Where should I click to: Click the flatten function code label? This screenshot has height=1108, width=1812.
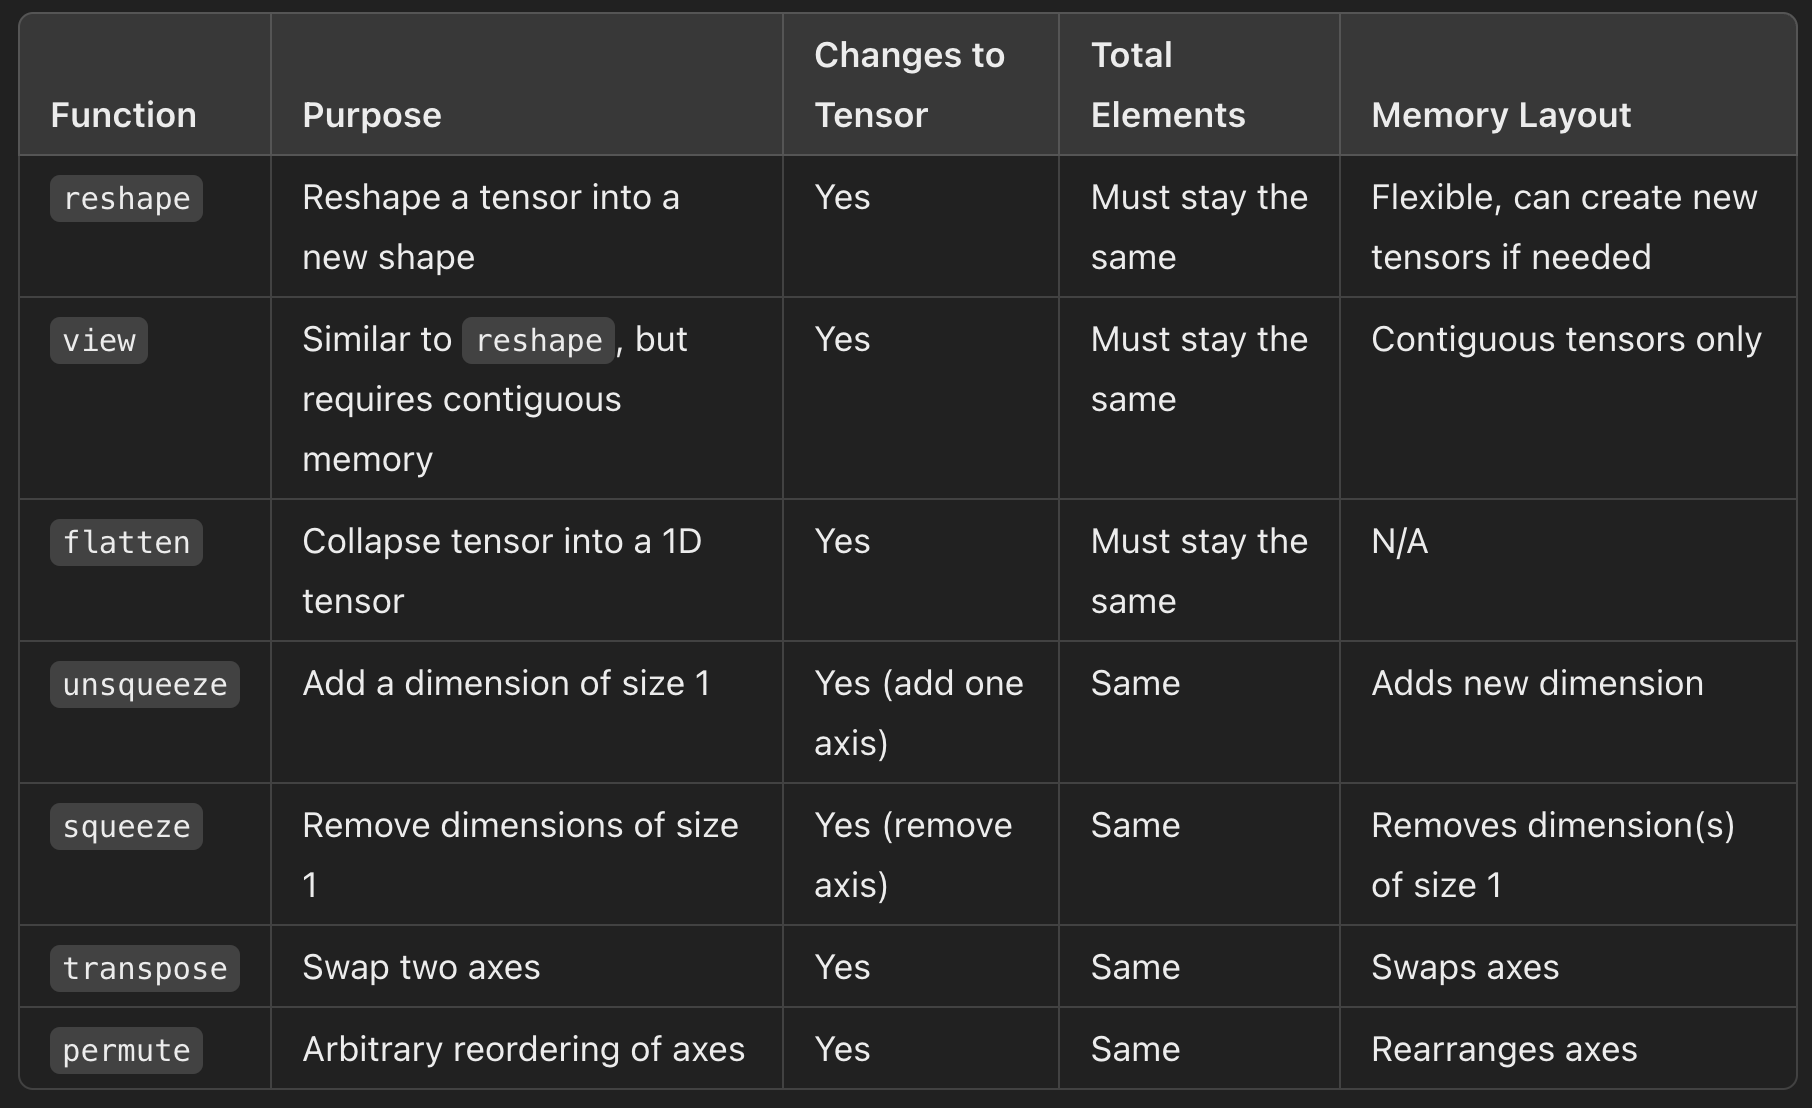coord(126,542)
